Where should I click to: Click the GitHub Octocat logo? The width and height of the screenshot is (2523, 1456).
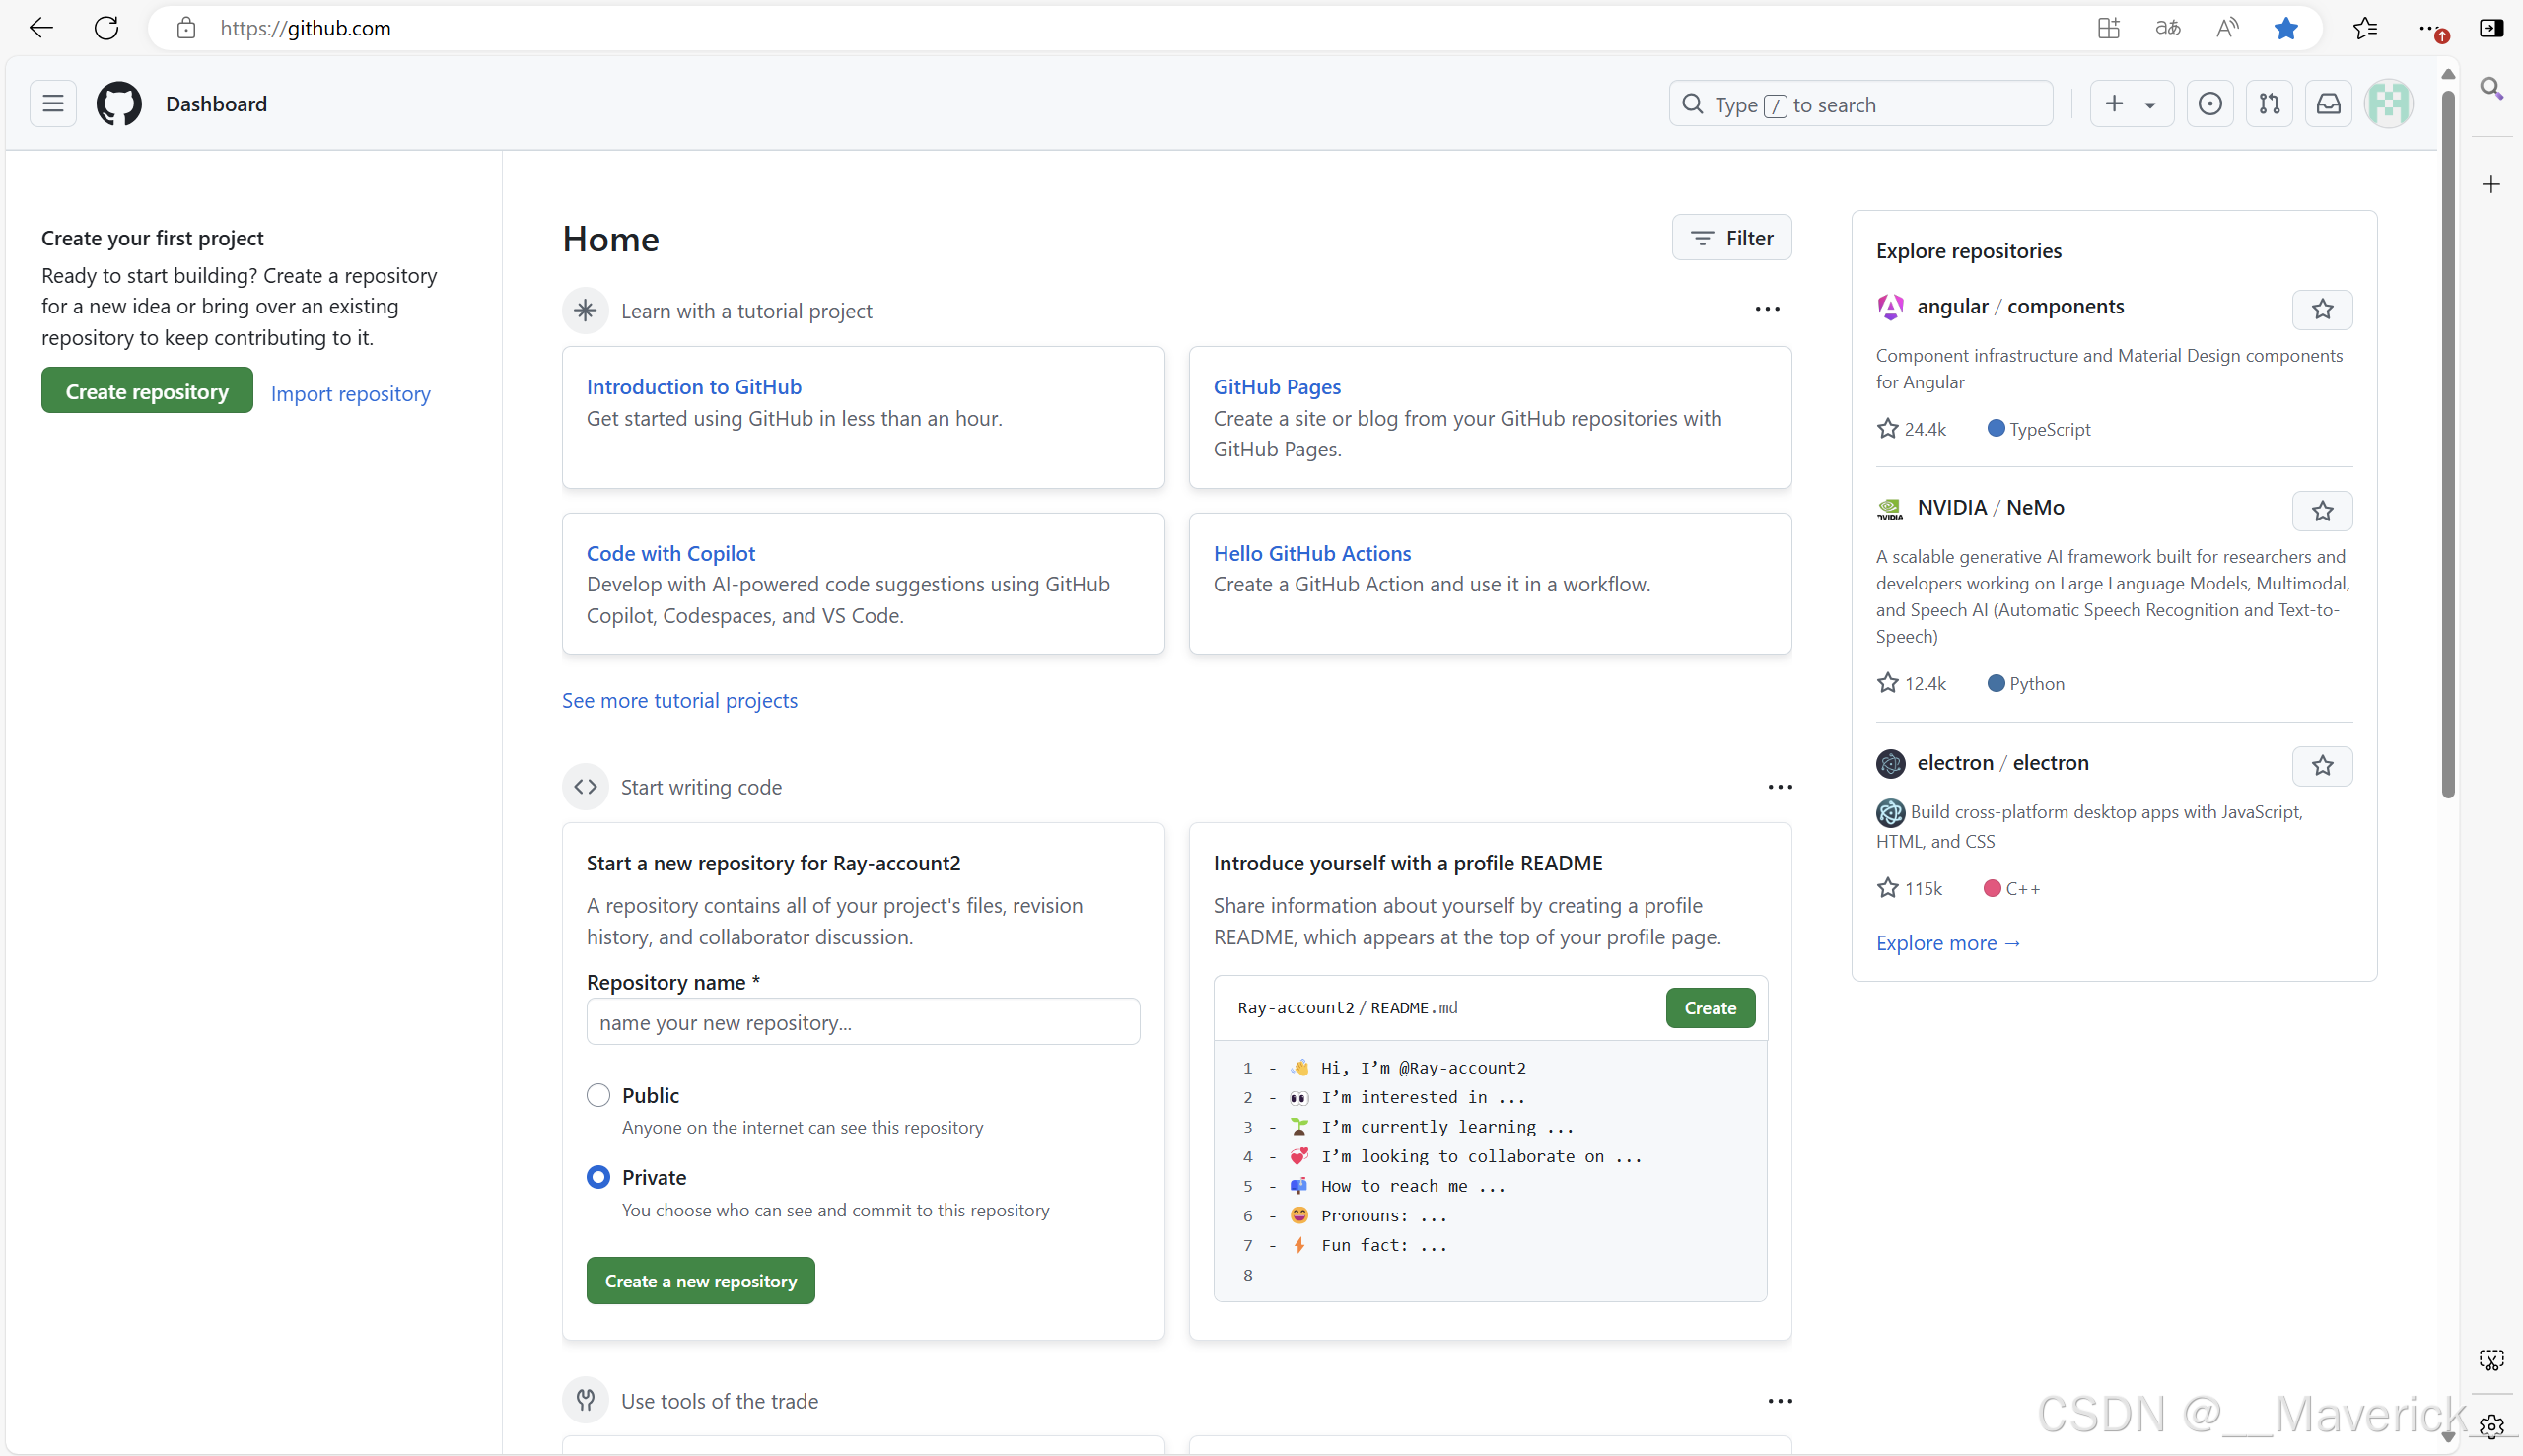tap(119, 104)
